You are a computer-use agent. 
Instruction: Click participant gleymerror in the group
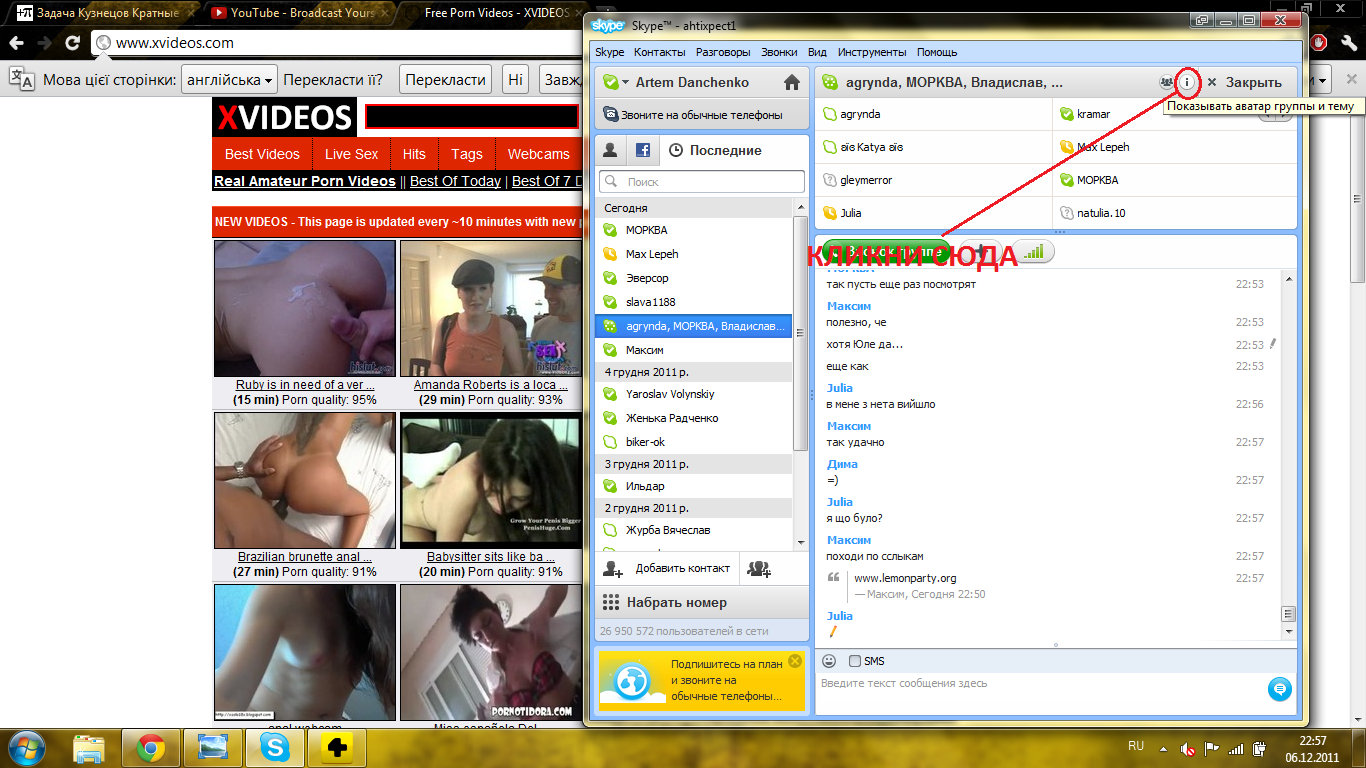[x=866, y=180]
